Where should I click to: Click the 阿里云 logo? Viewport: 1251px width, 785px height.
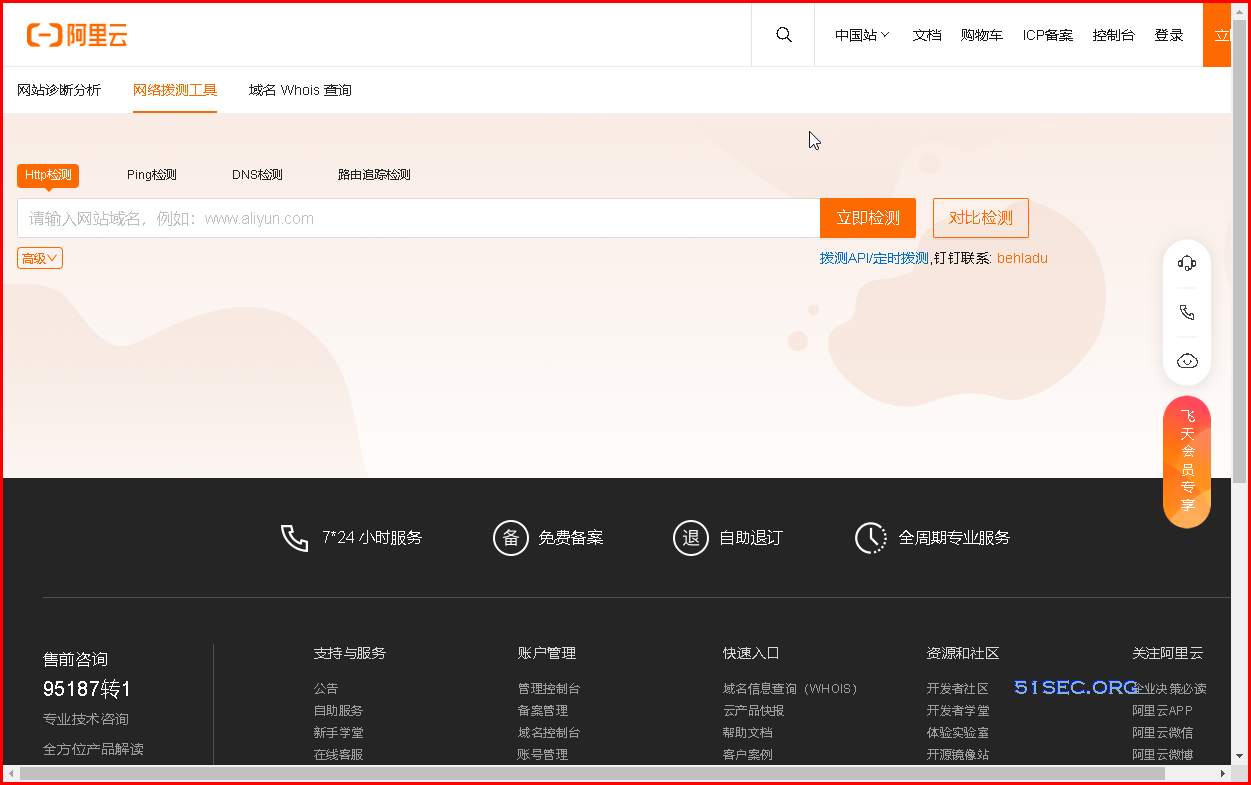pos(77,35)
